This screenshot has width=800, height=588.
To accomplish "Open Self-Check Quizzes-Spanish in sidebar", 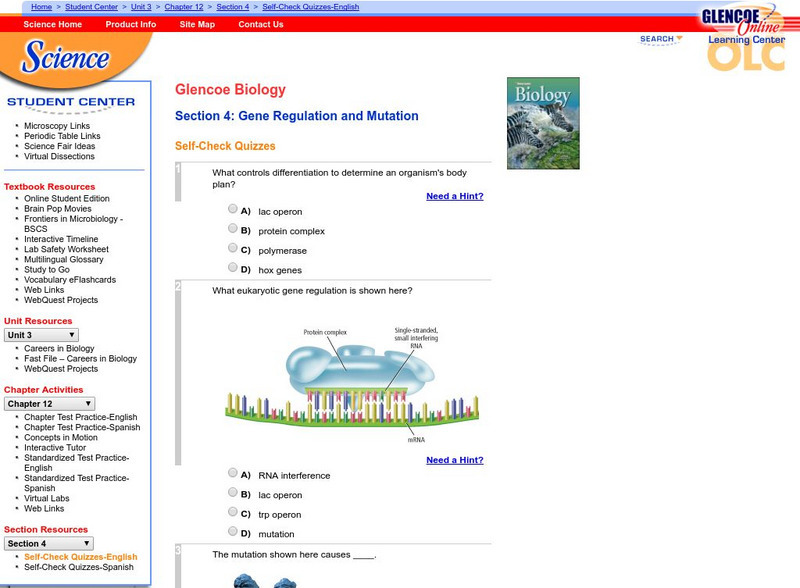I will pos(79,567).
